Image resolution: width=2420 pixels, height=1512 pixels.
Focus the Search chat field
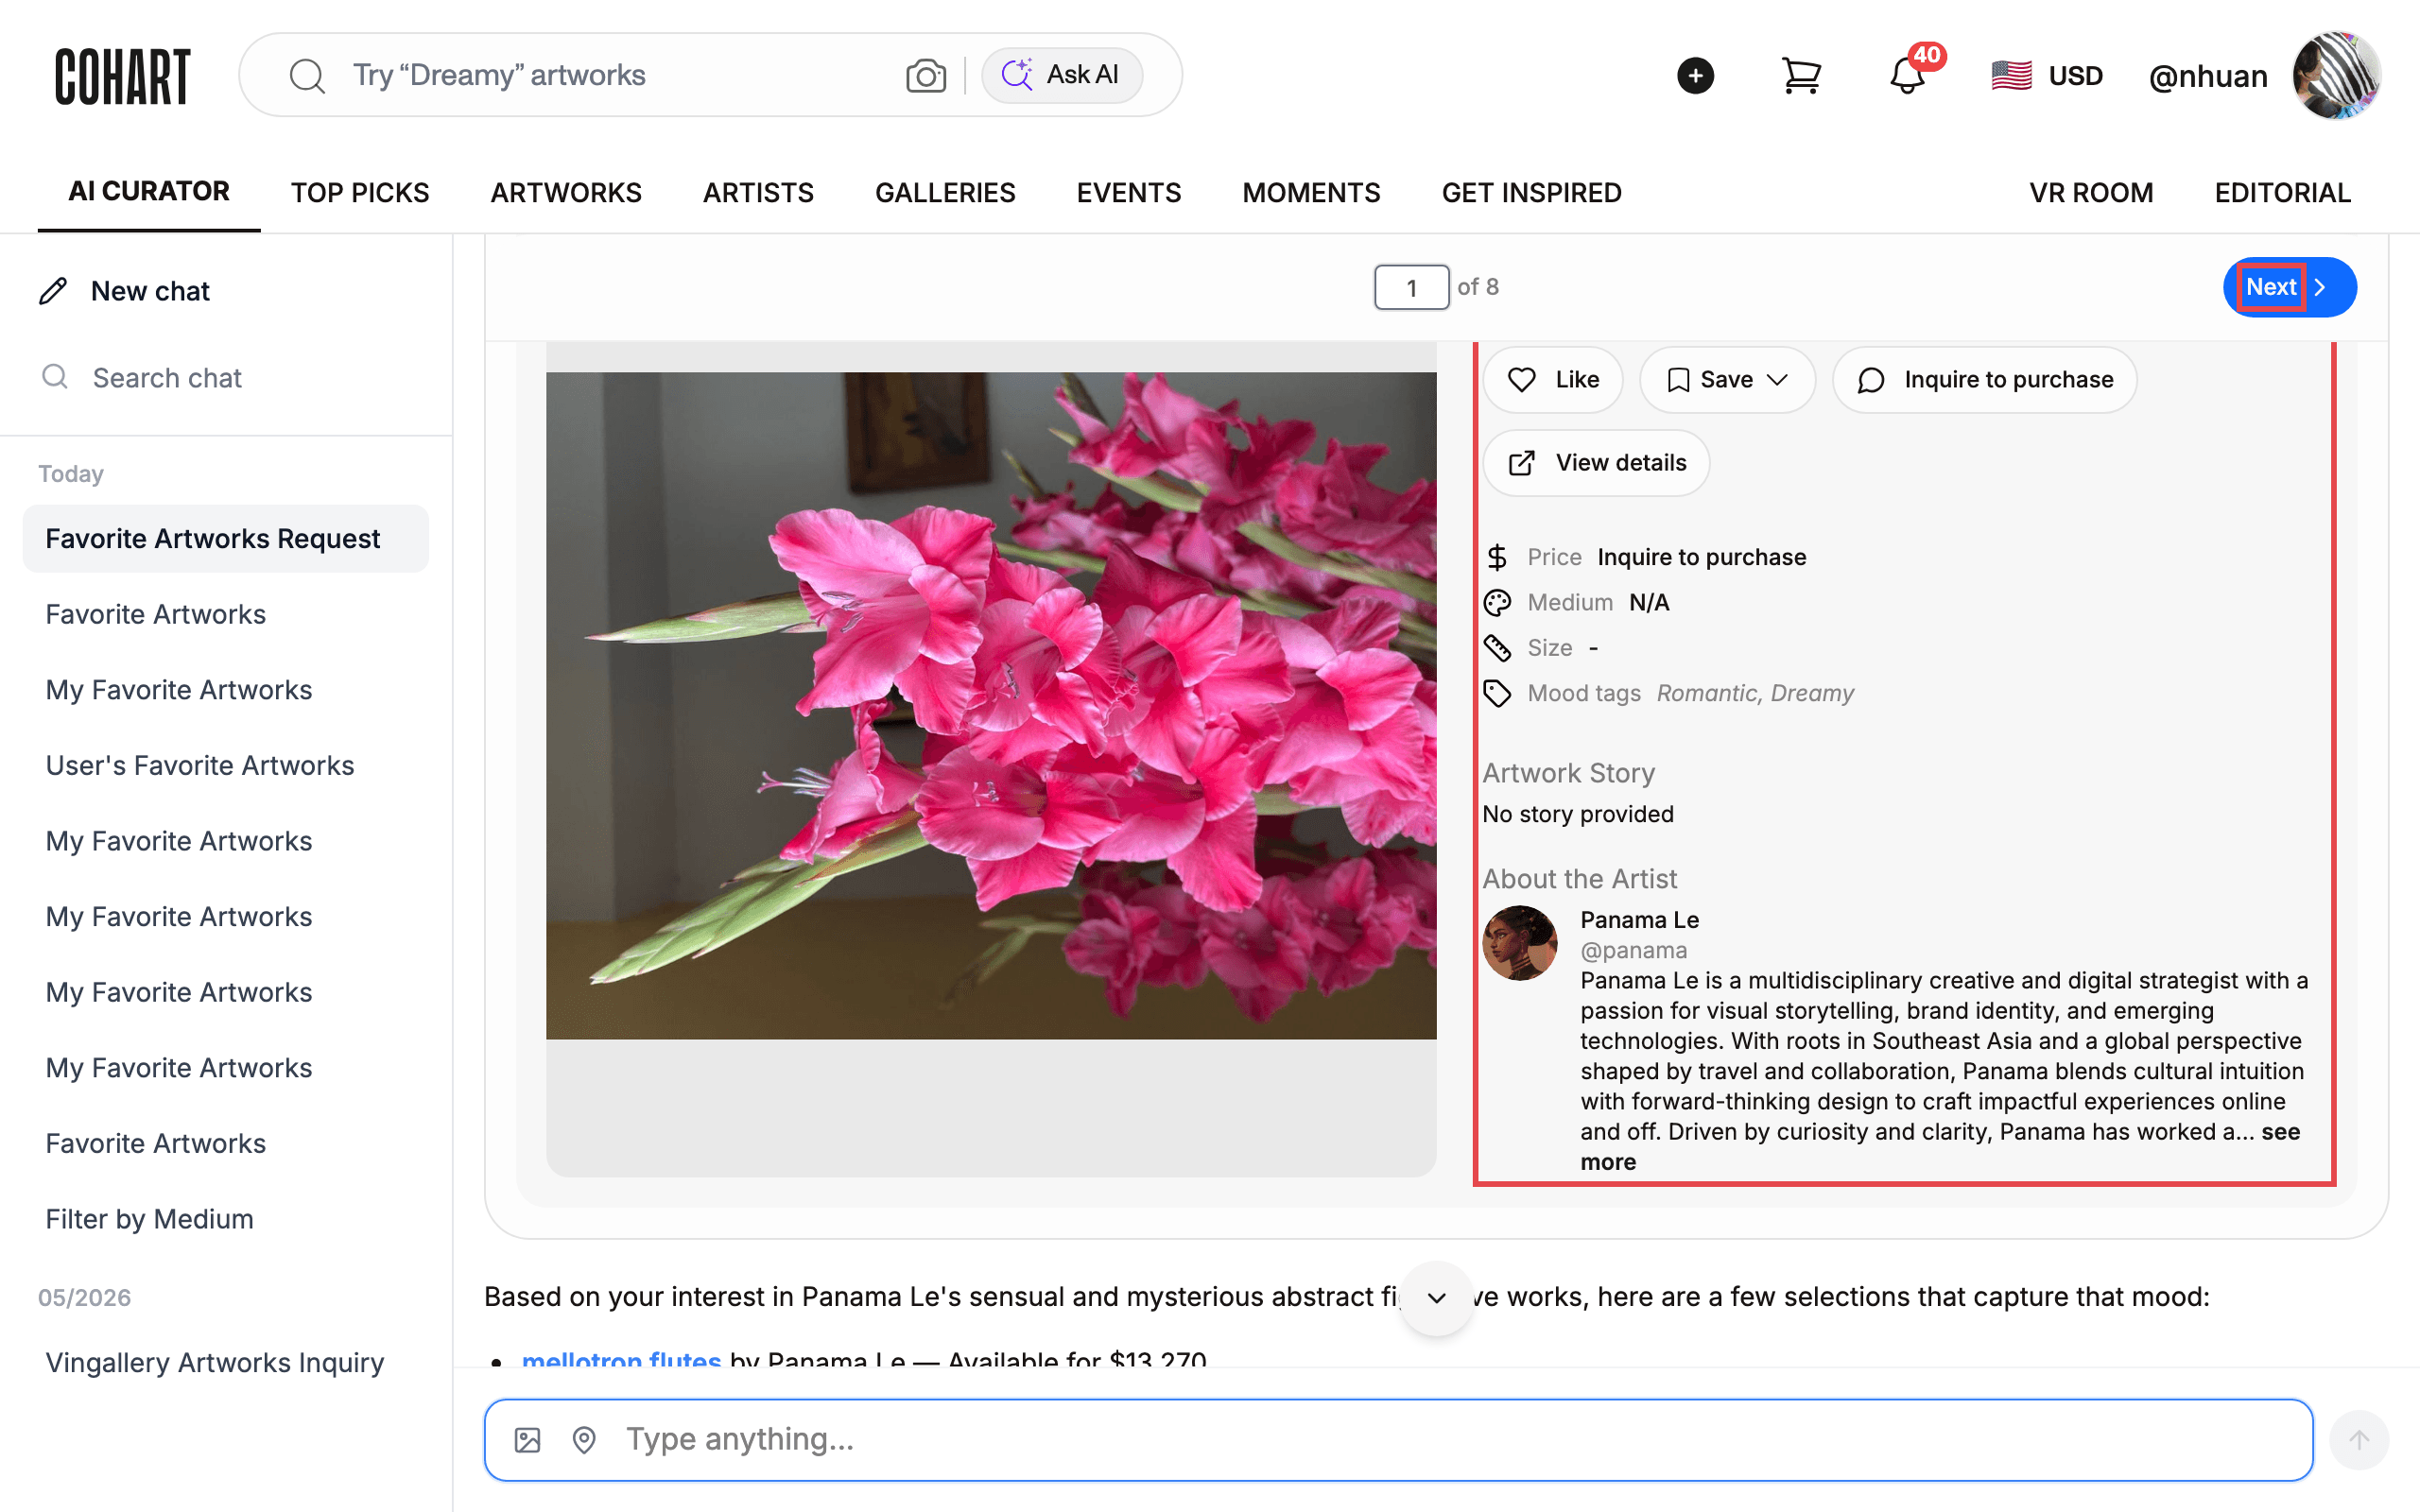(226, 378)
